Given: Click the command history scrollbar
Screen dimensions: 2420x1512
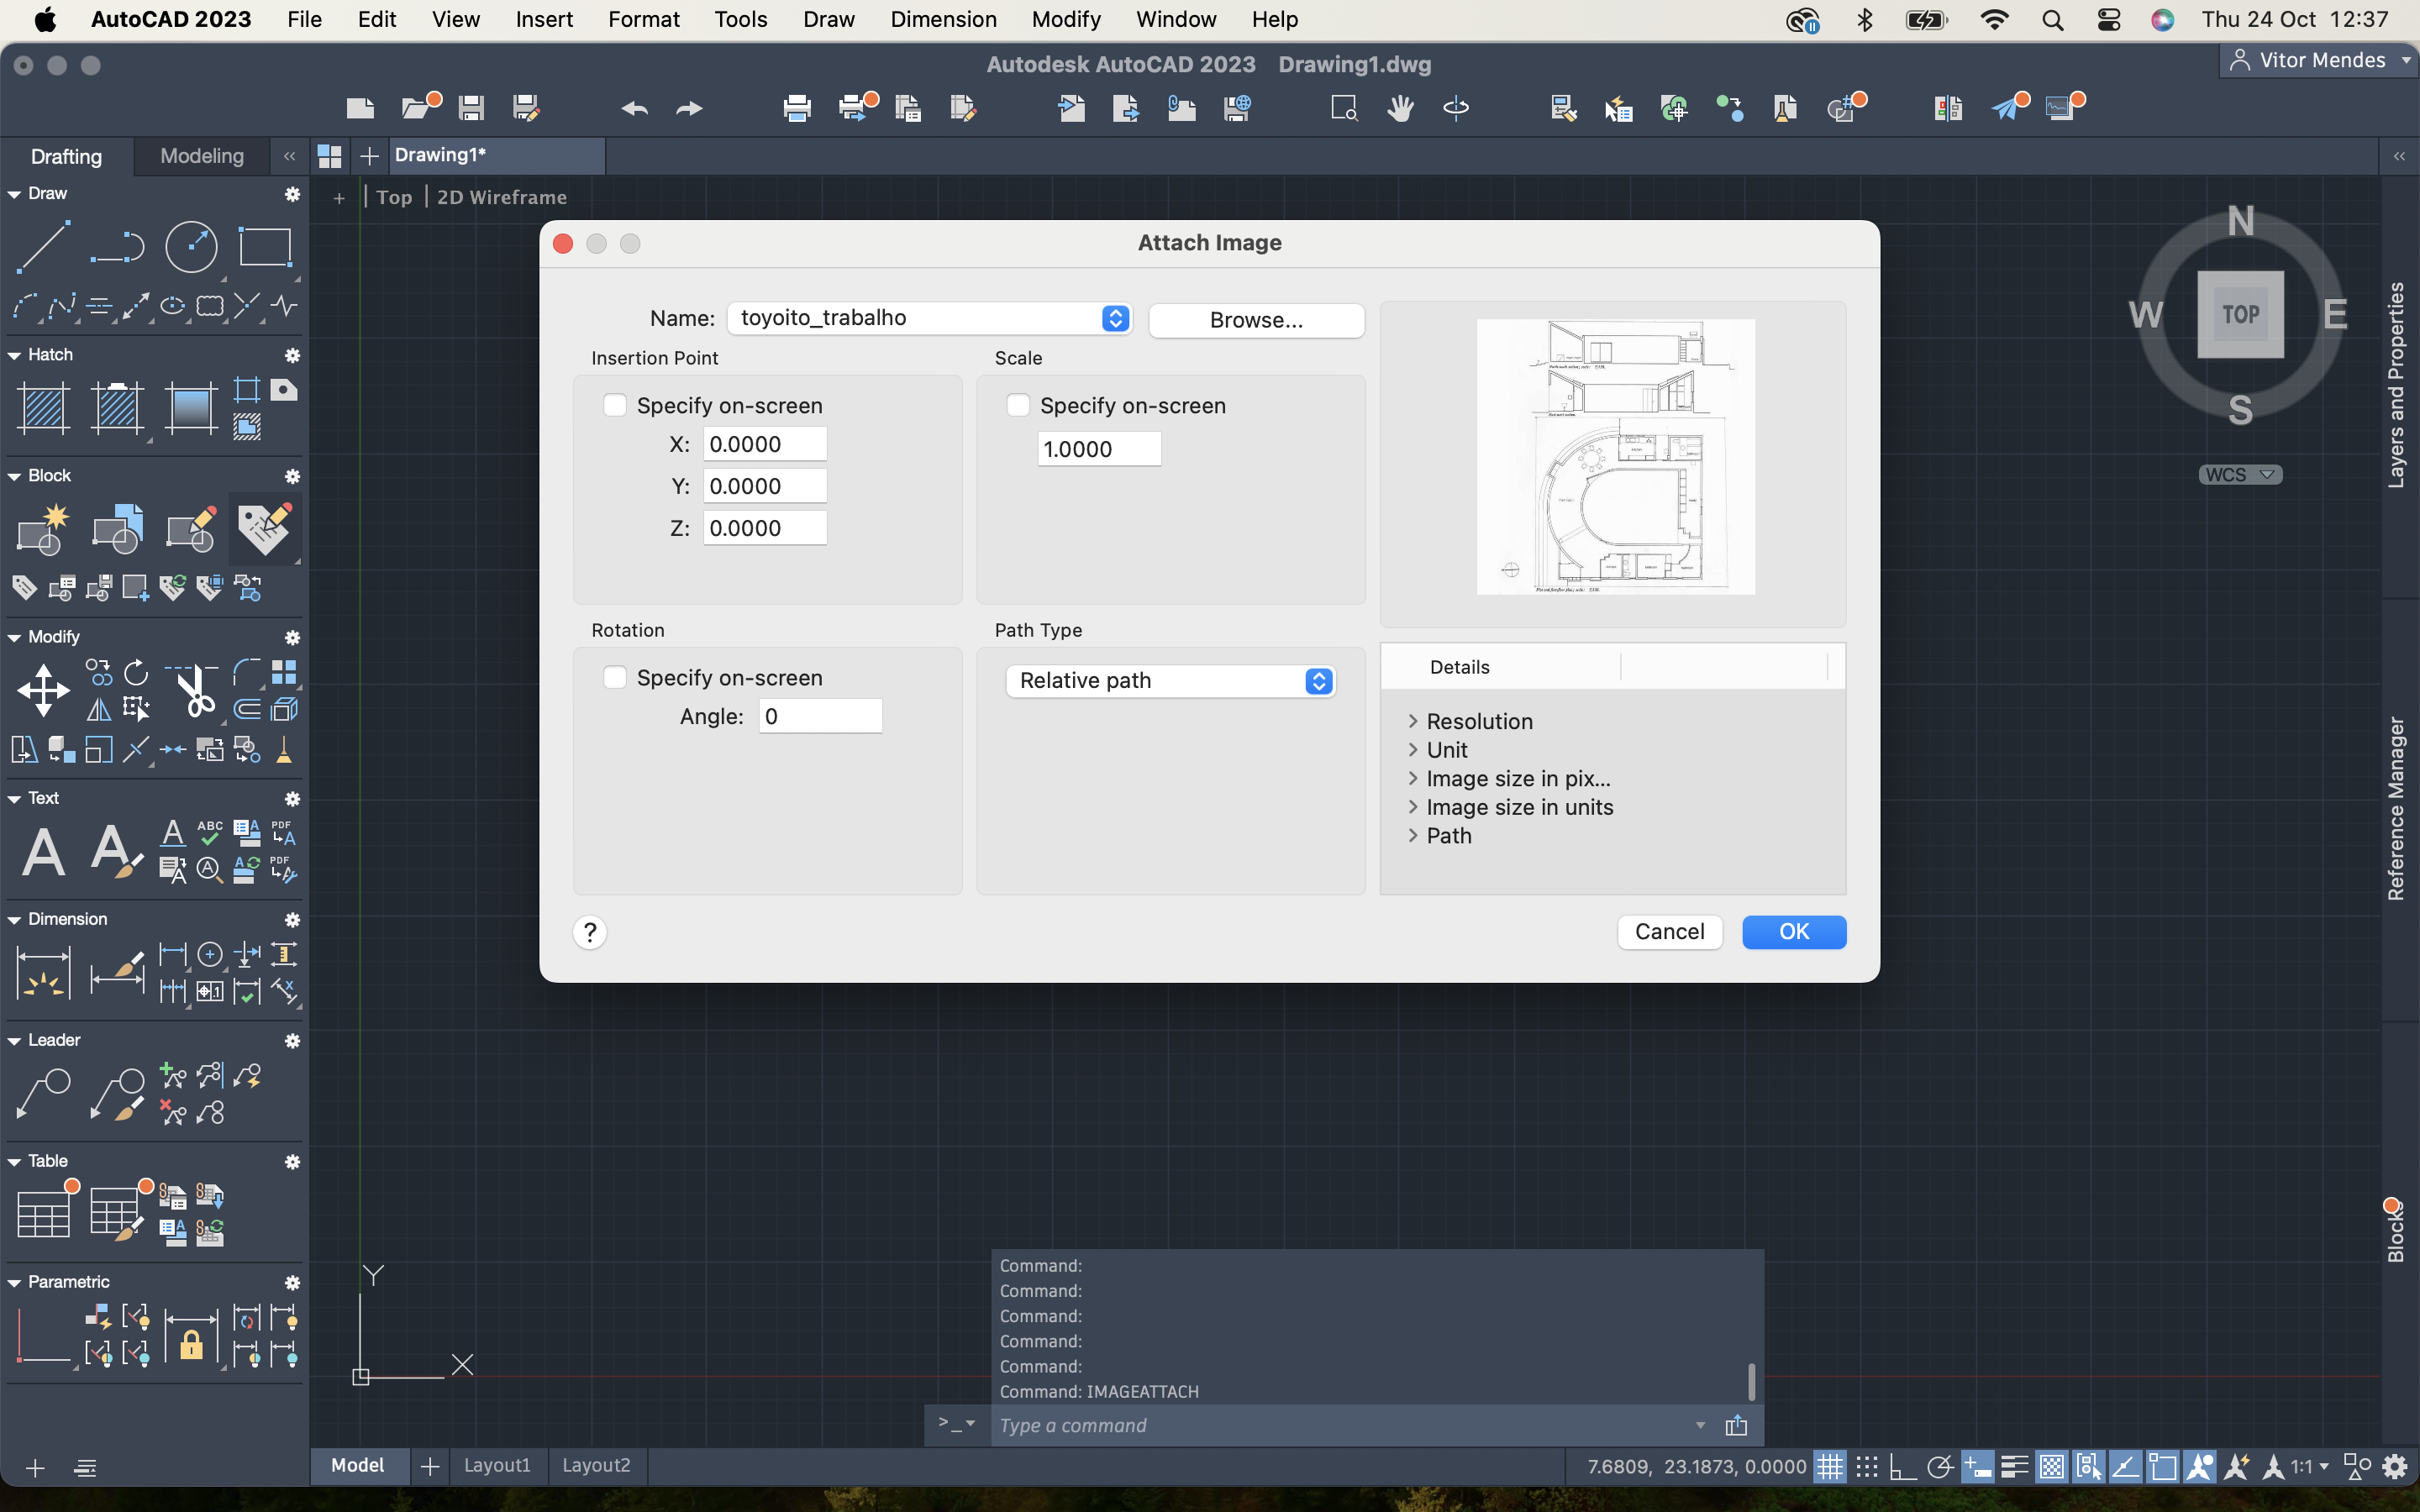Looking at the screenshot, I should point(1751,1381).
